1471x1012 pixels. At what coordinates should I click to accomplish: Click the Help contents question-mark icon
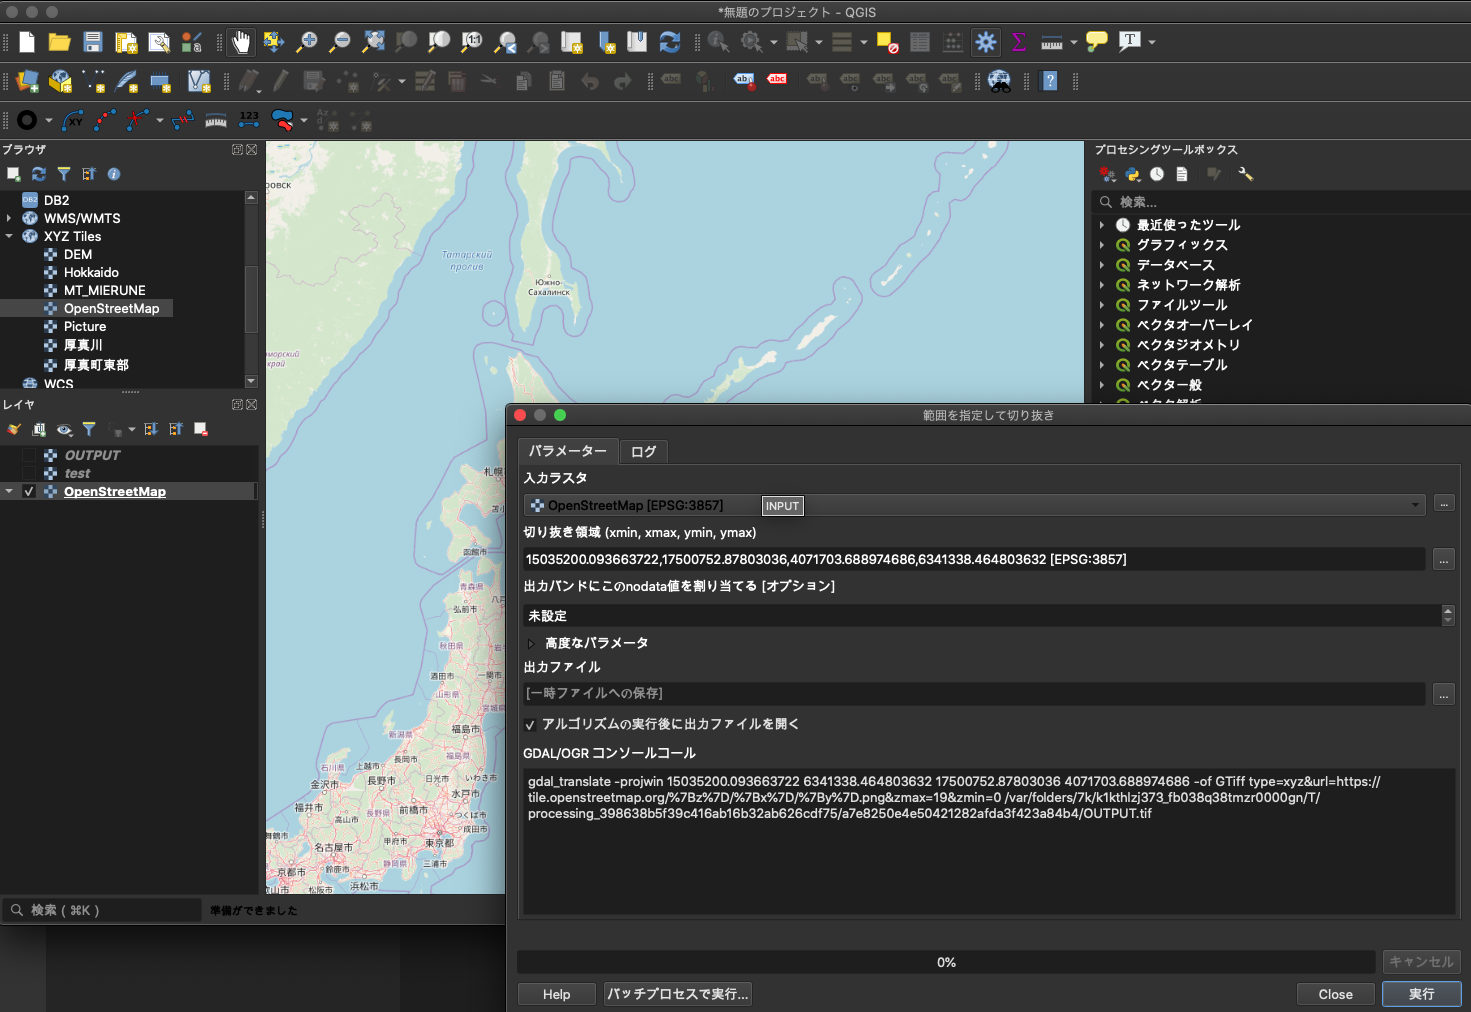(1050, 81)
